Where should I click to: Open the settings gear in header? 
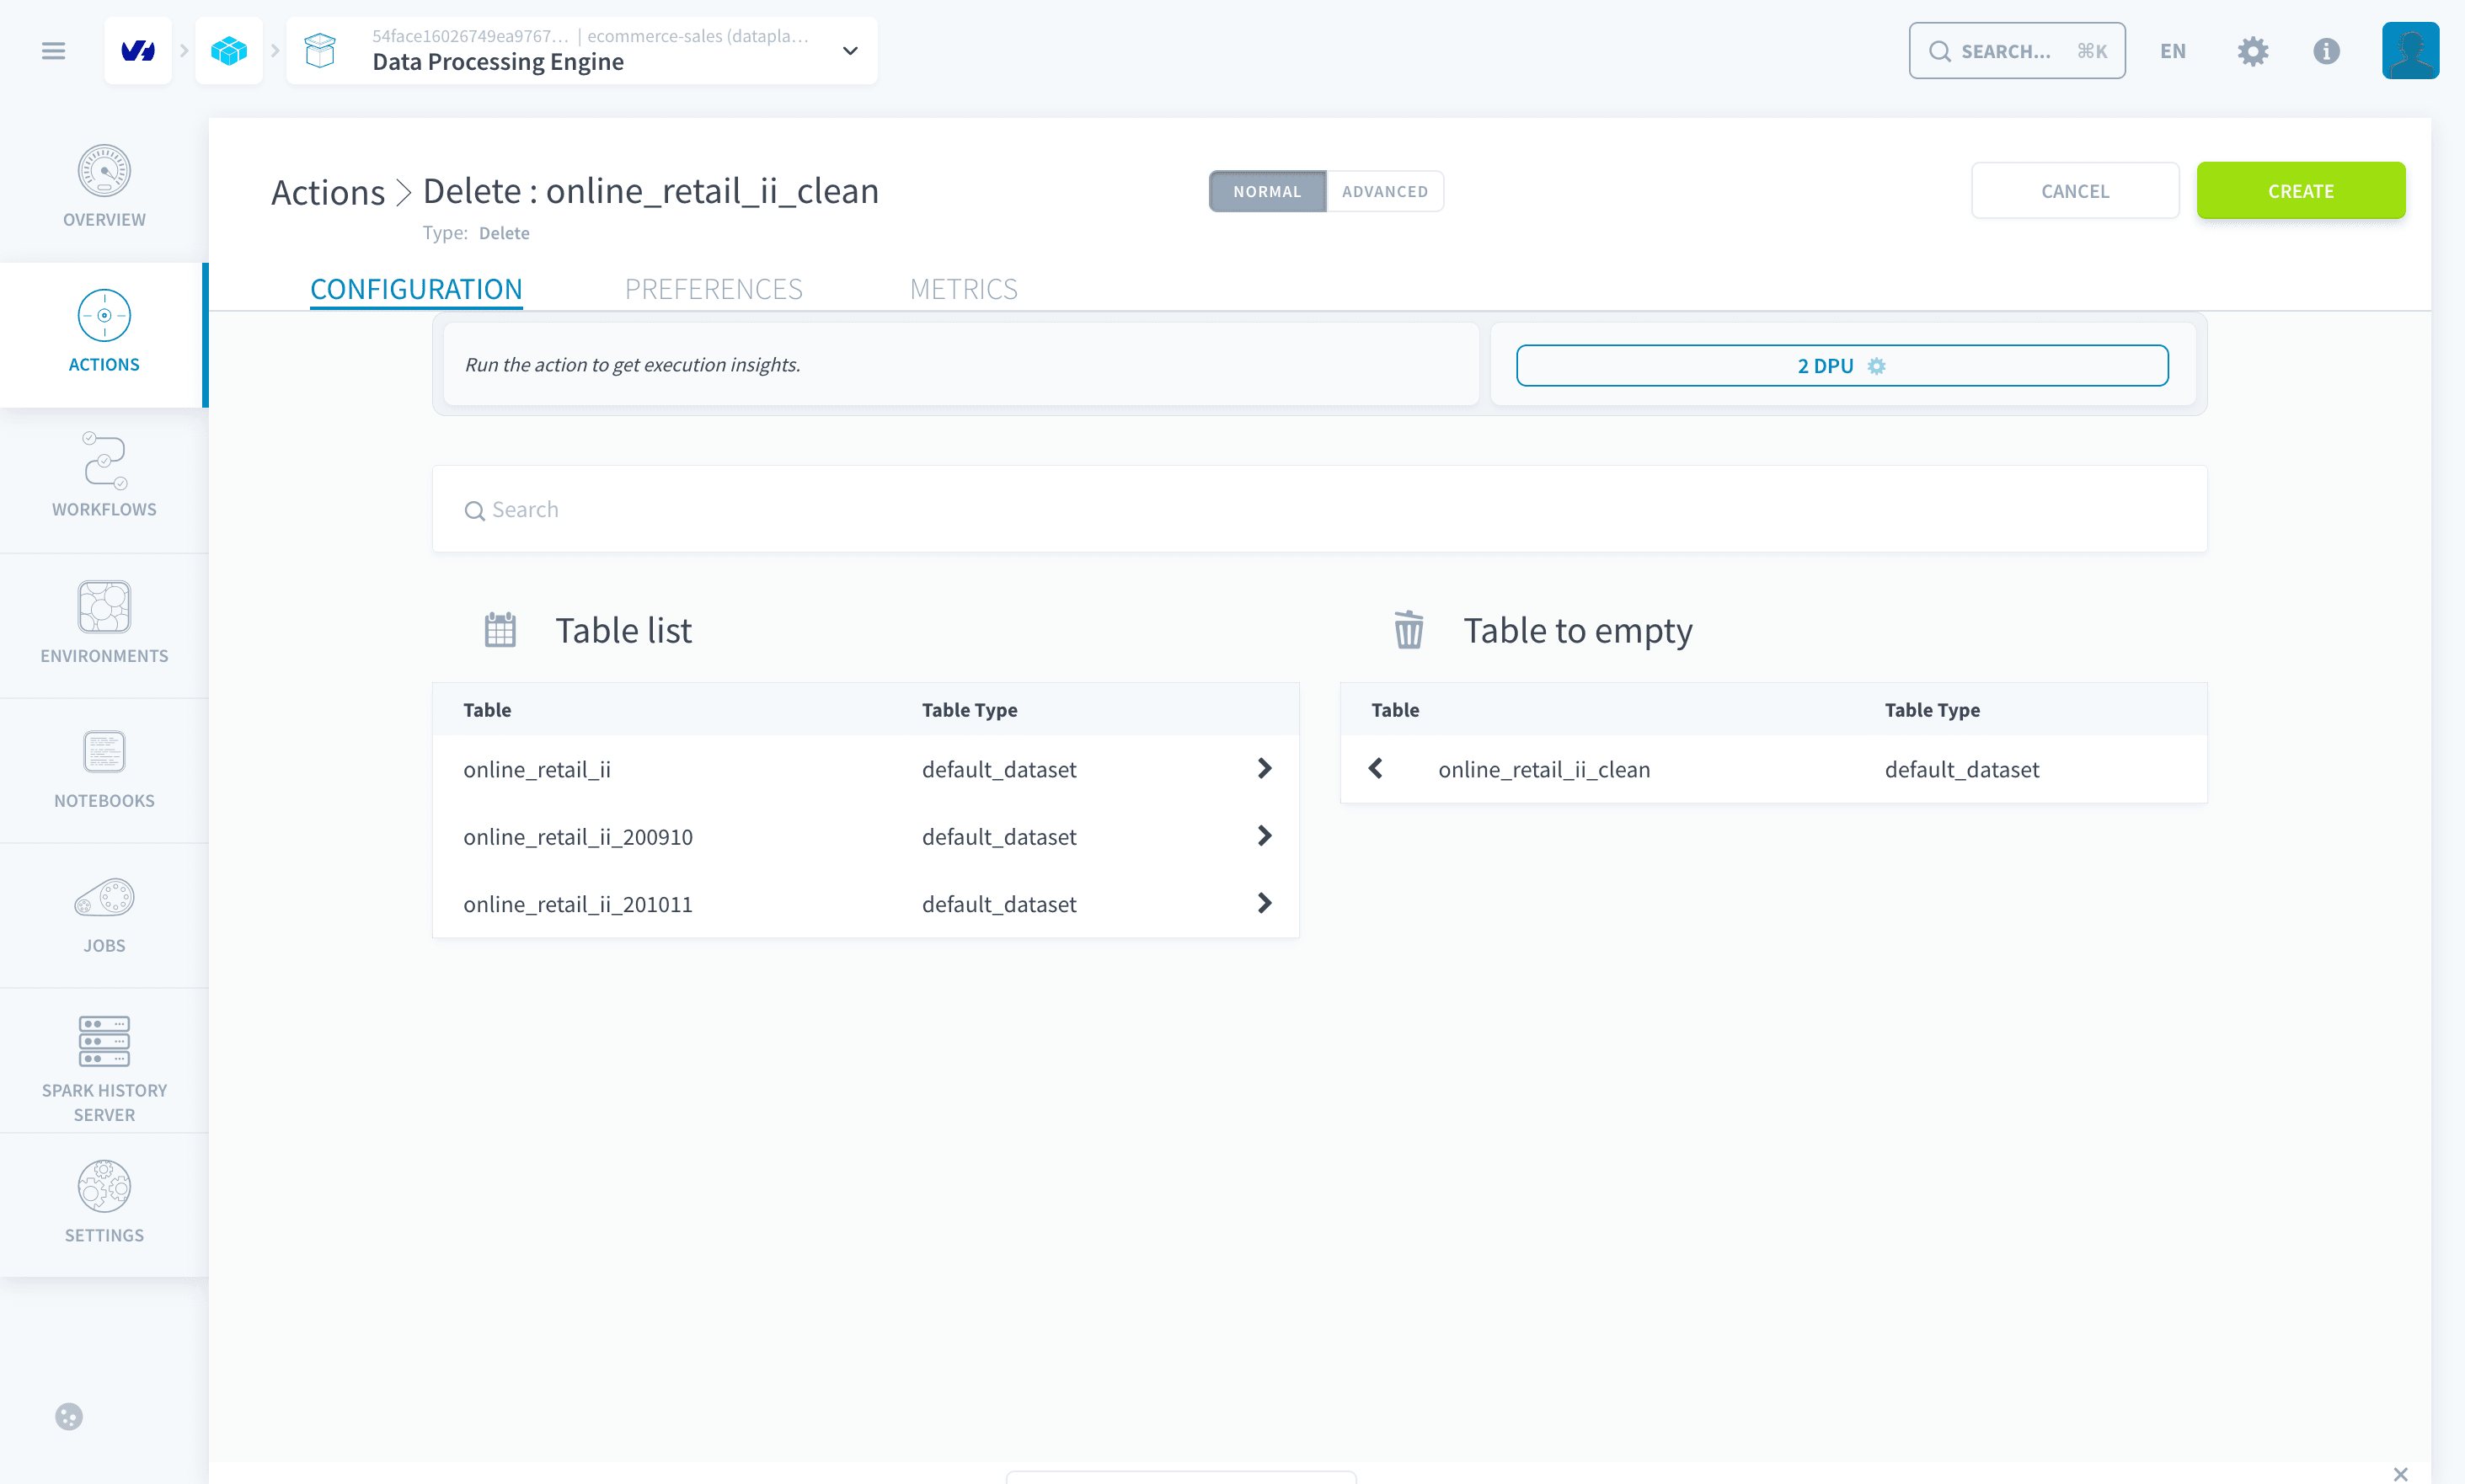click(2252, 51)
